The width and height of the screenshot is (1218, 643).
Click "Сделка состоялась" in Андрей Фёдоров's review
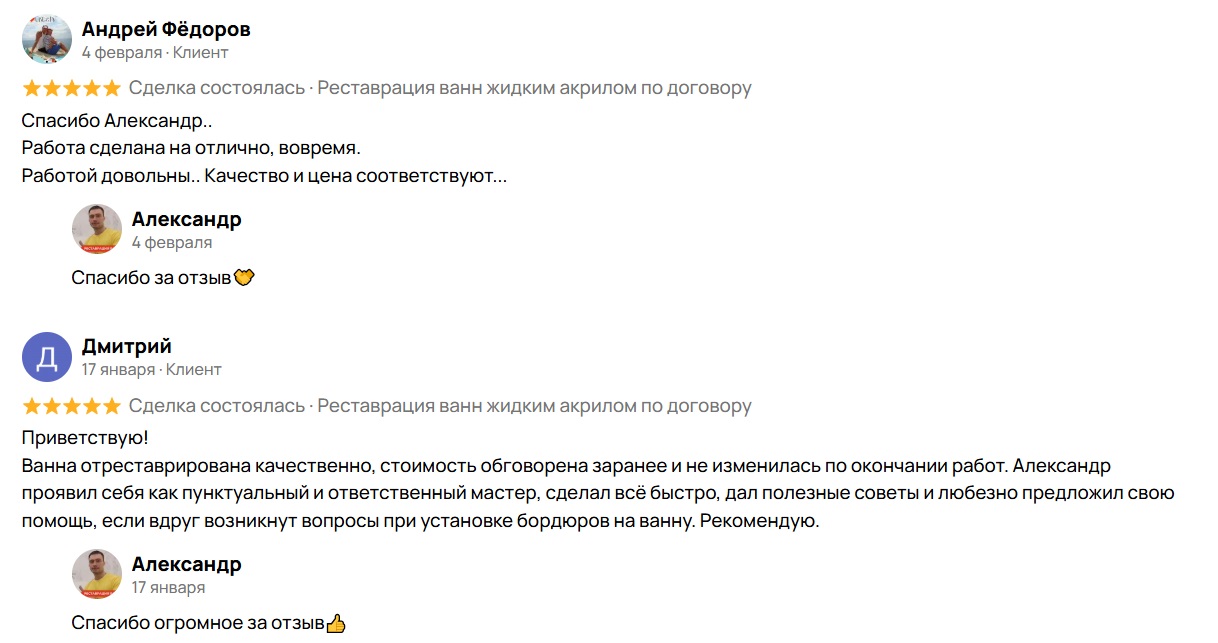[x=217, y=88]
